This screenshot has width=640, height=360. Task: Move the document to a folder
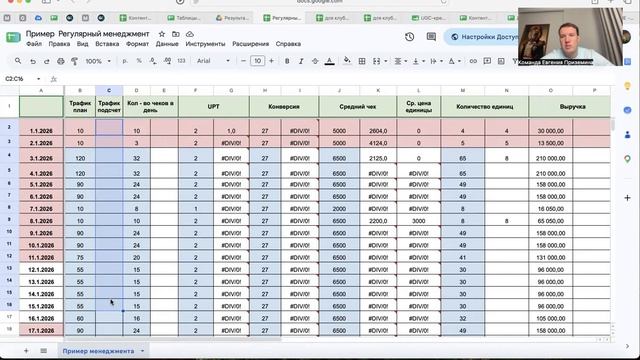point(176,34)
